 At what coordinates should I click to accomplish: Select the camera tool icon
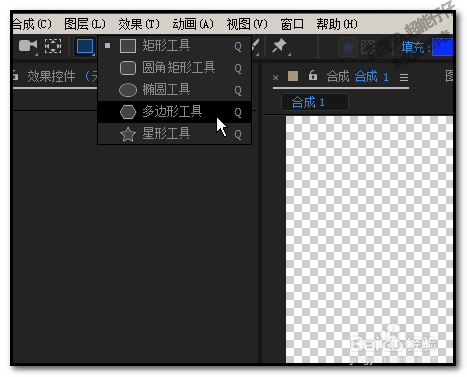coord(28,46)
